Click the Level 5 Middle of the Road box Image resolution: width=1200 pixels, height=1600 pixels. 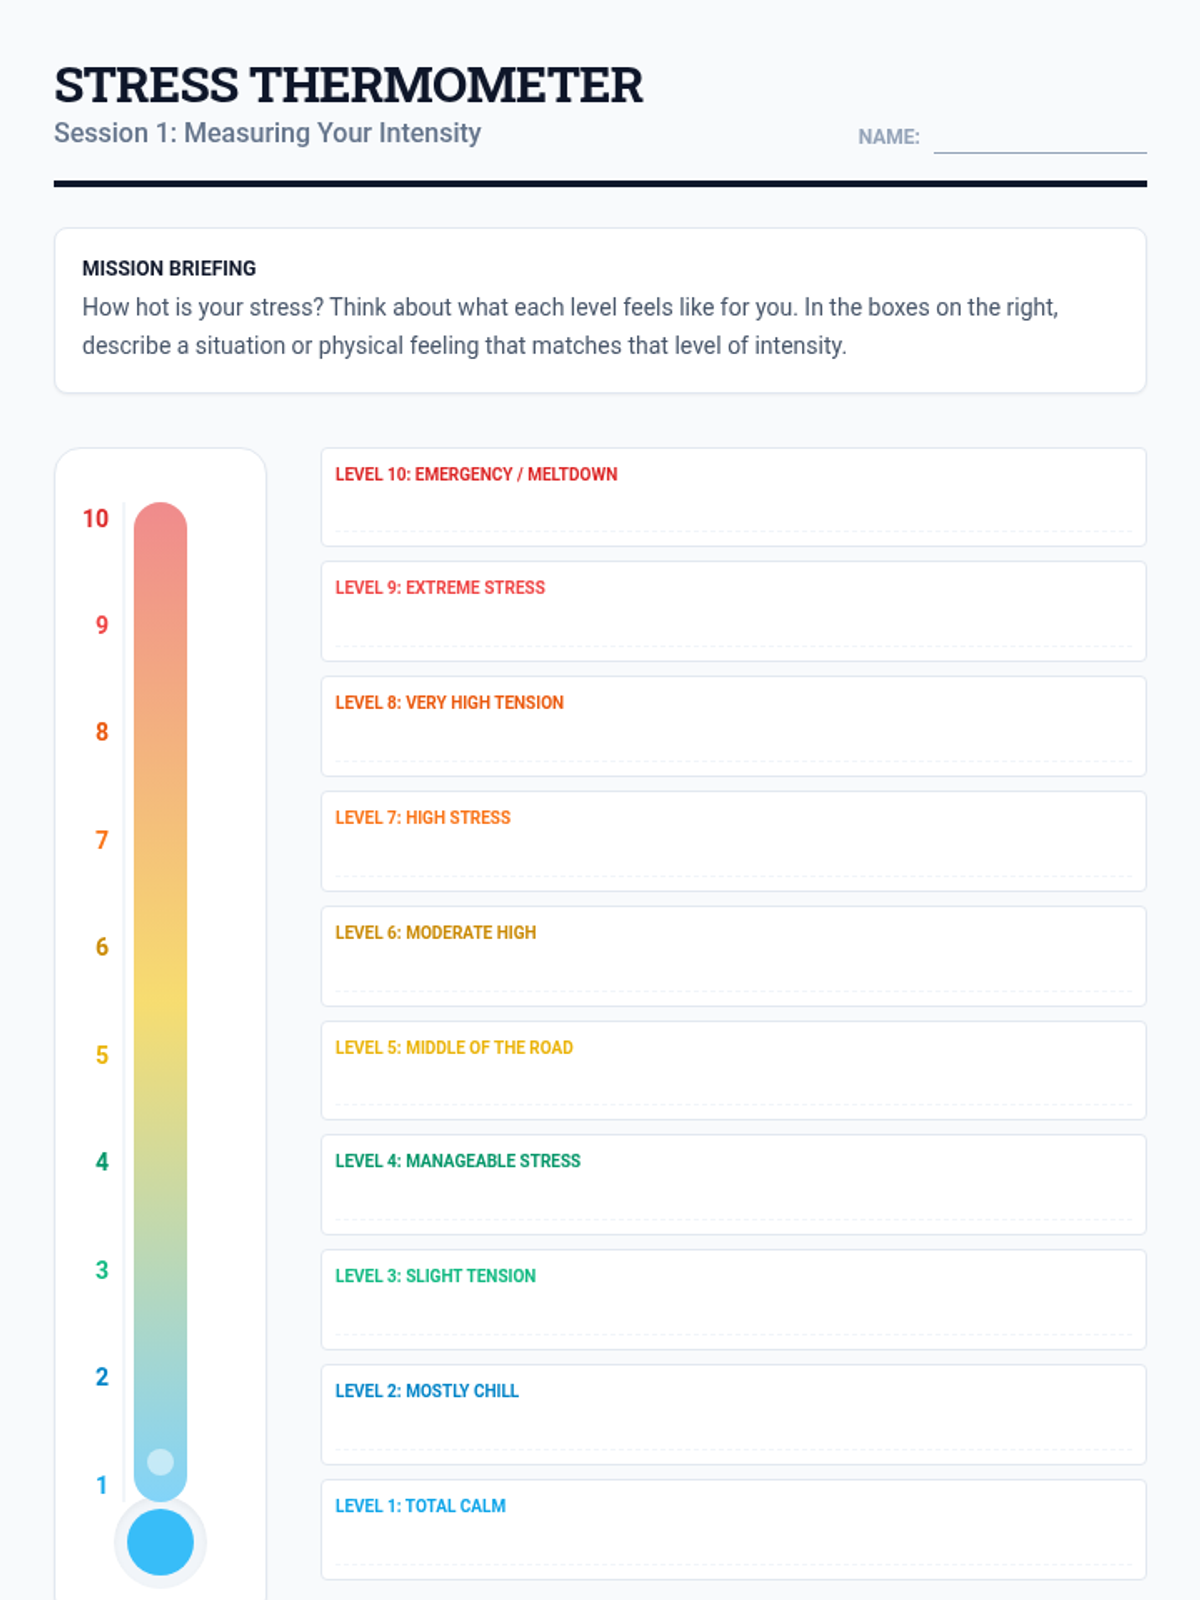click(733, 1070)
